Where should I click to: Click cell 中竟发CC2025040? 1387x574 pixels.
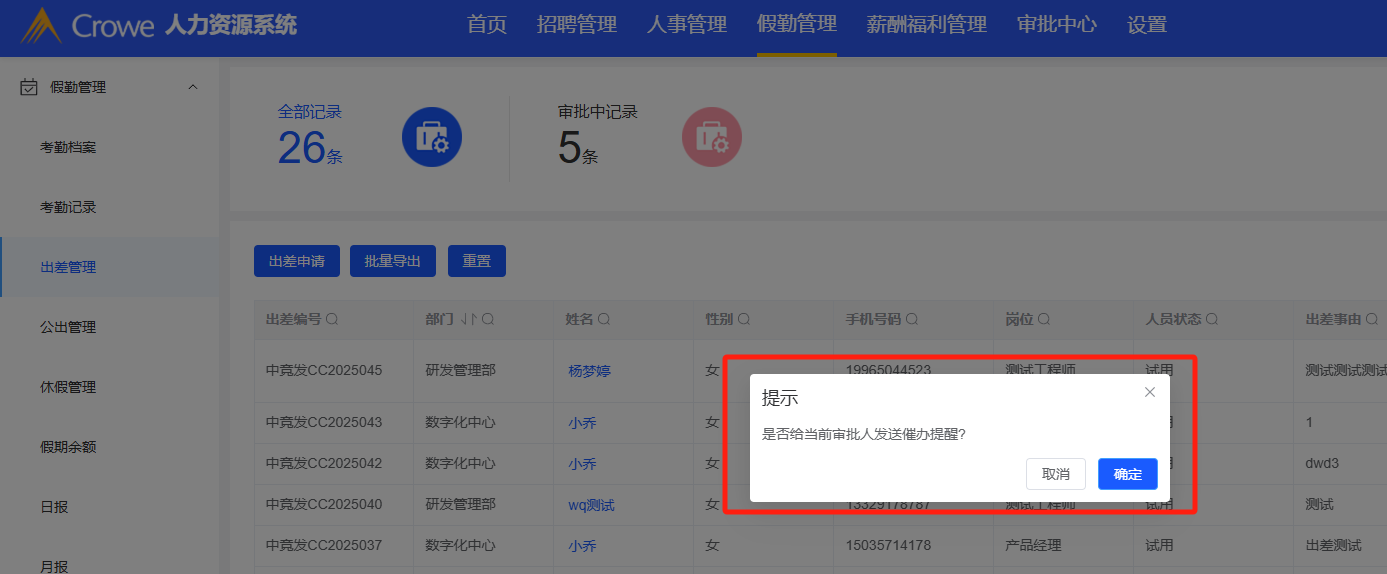324,504
